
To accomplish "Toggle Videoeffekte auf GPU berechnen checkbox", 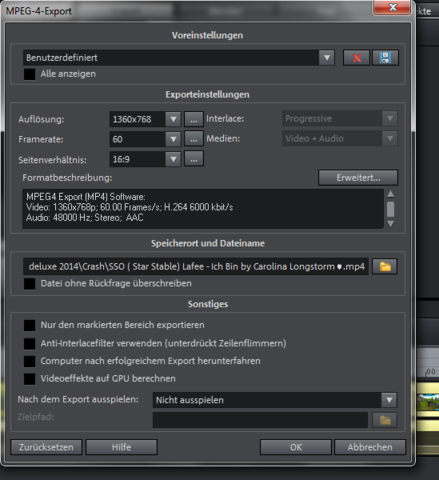I will [29, 379].
